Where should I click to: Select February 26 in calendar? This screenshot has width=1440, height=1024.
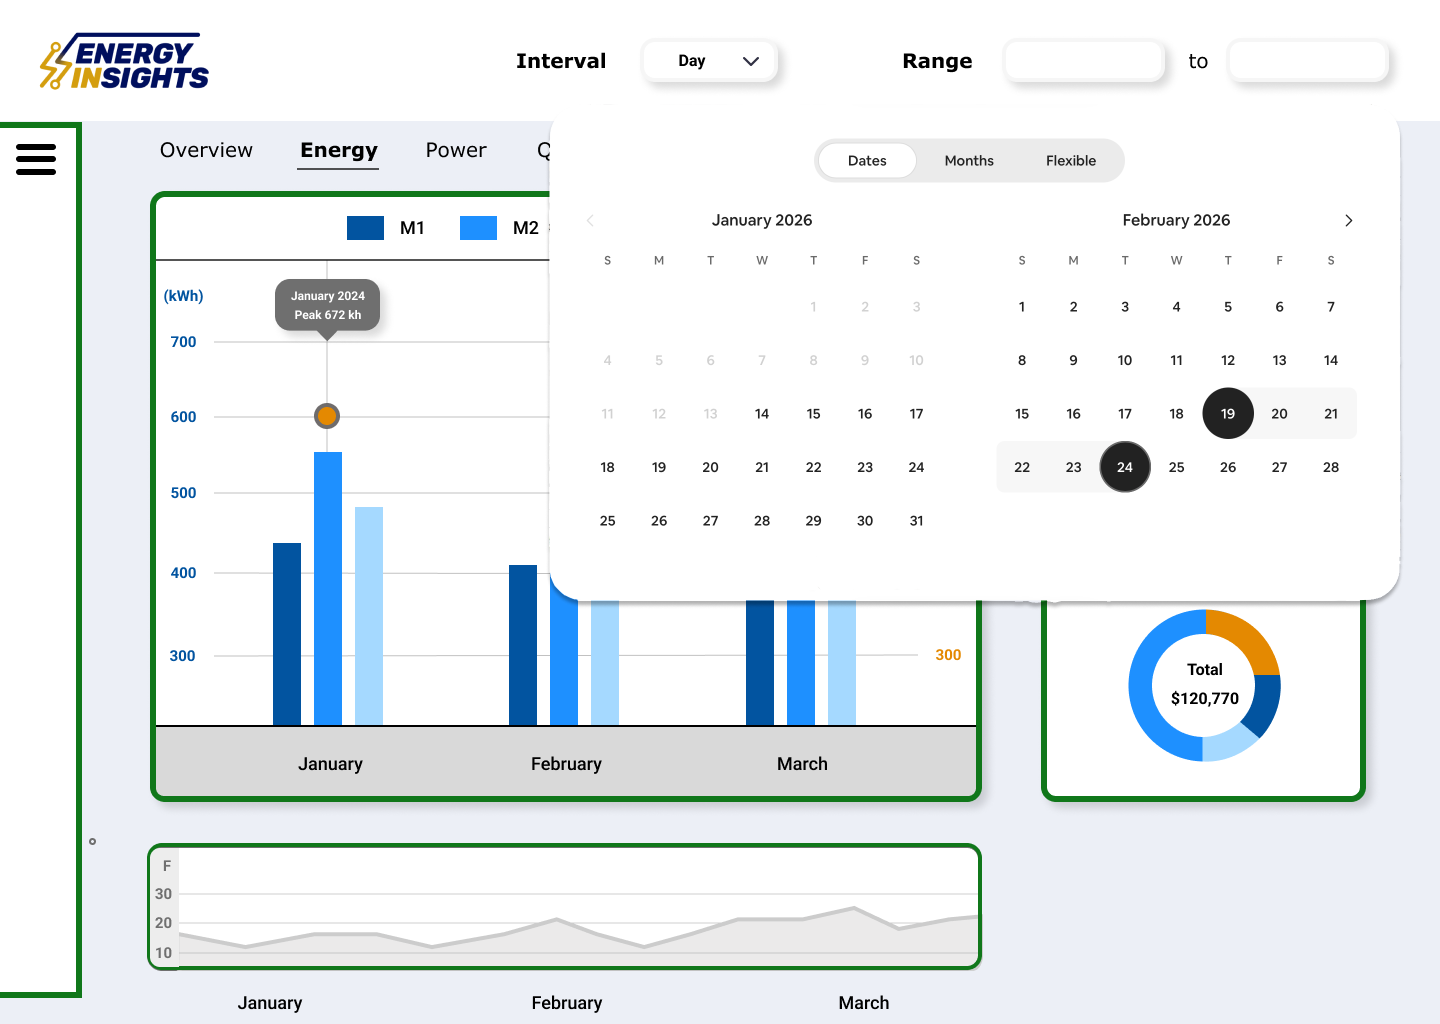[1228, 467]
